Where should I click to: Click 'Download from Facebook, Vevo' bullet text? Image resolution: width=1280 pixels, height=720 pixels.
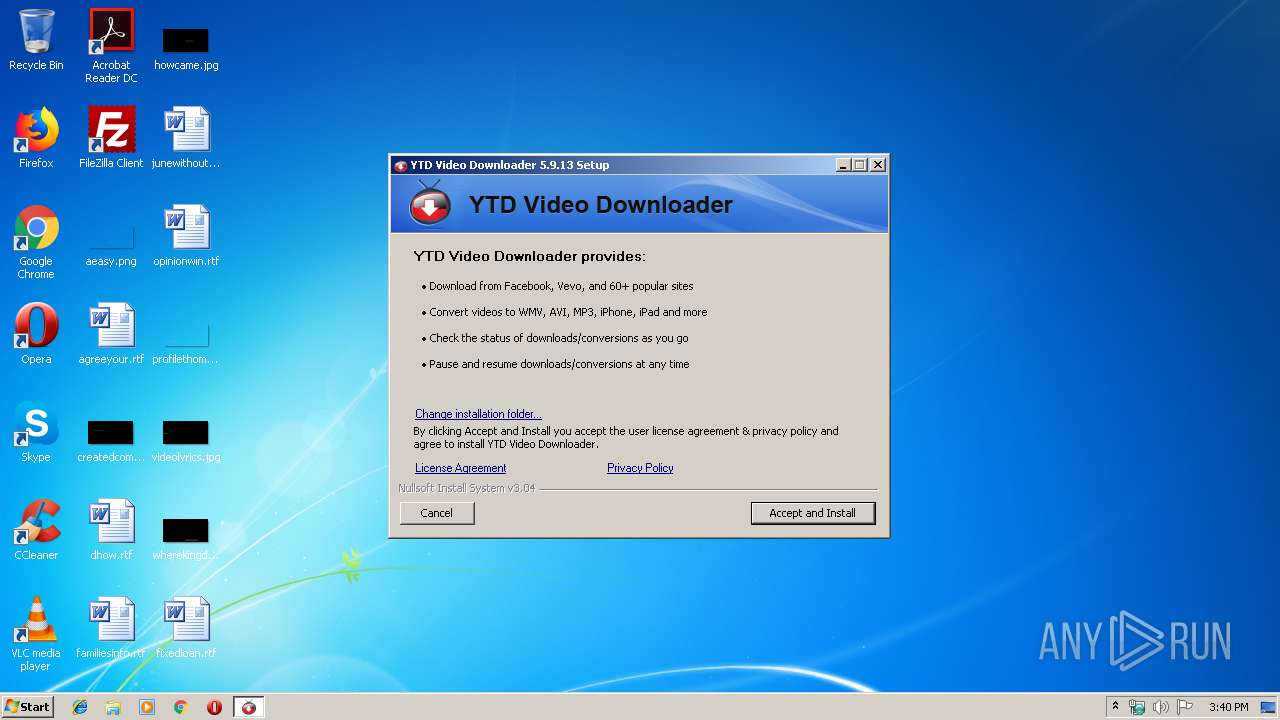tap(561, 286)
